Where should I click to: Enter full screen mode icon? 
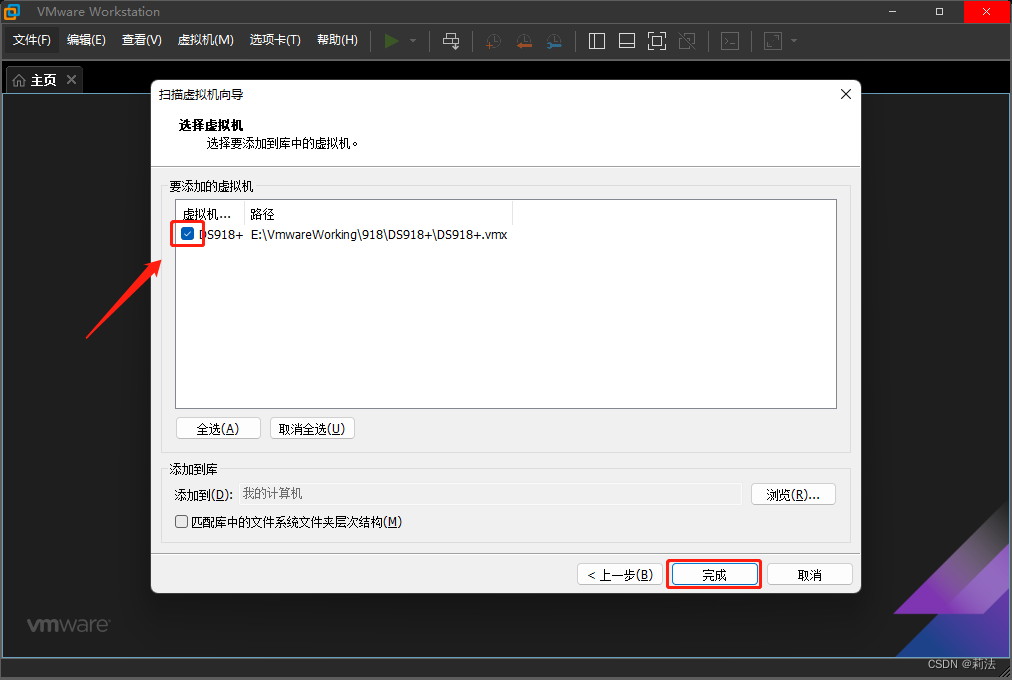pyautogui.click(x=656, y=41)
